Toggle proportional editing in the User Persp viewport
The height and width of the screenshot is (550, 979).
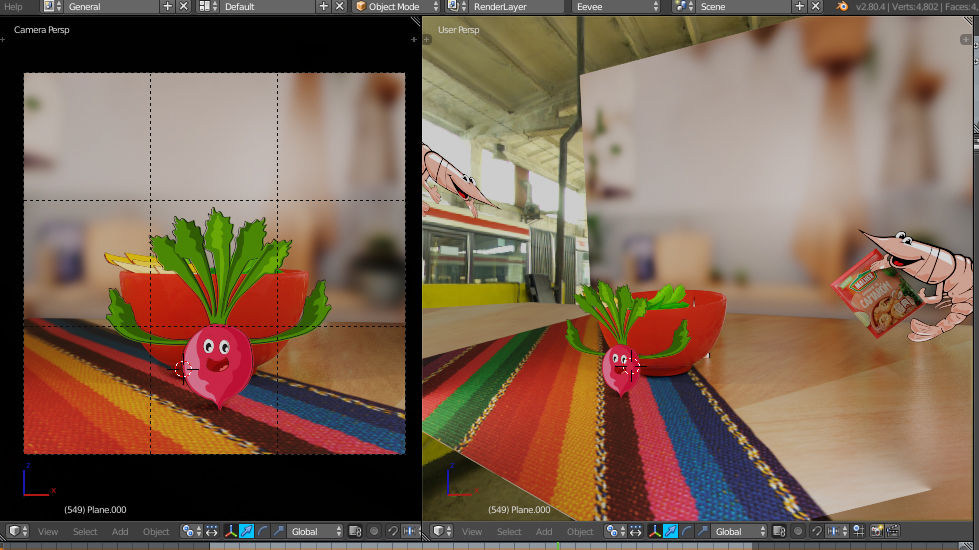[x=798, y=531]
